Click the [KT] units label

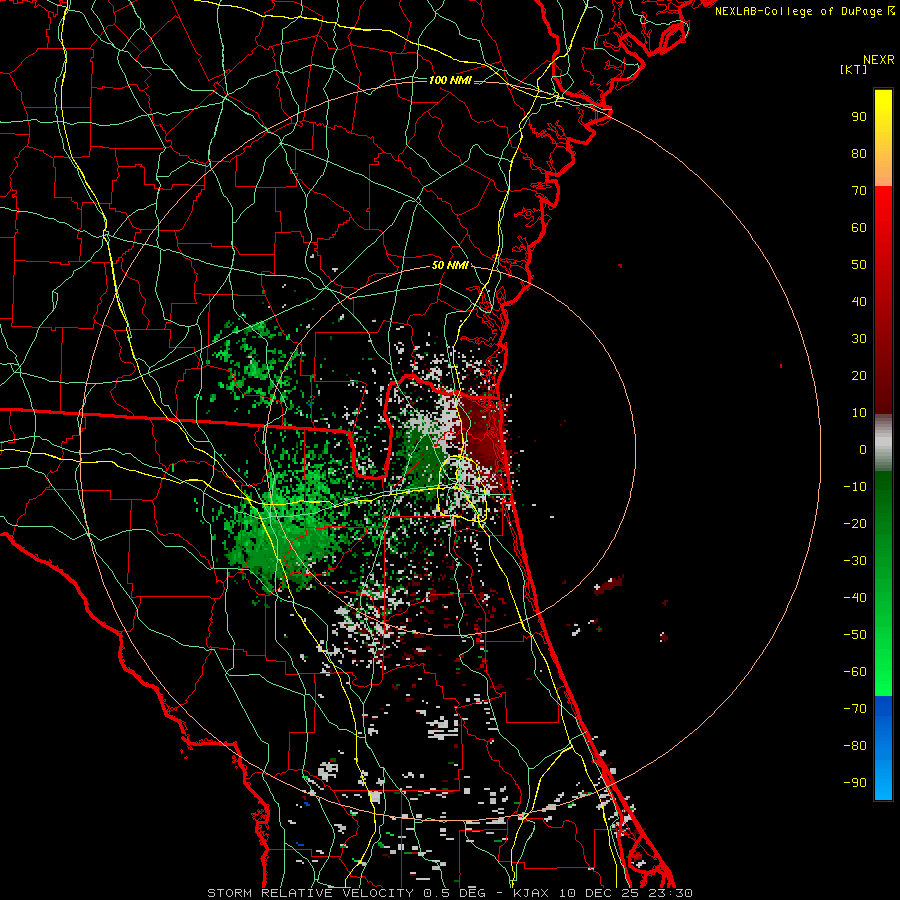[853, 69]
